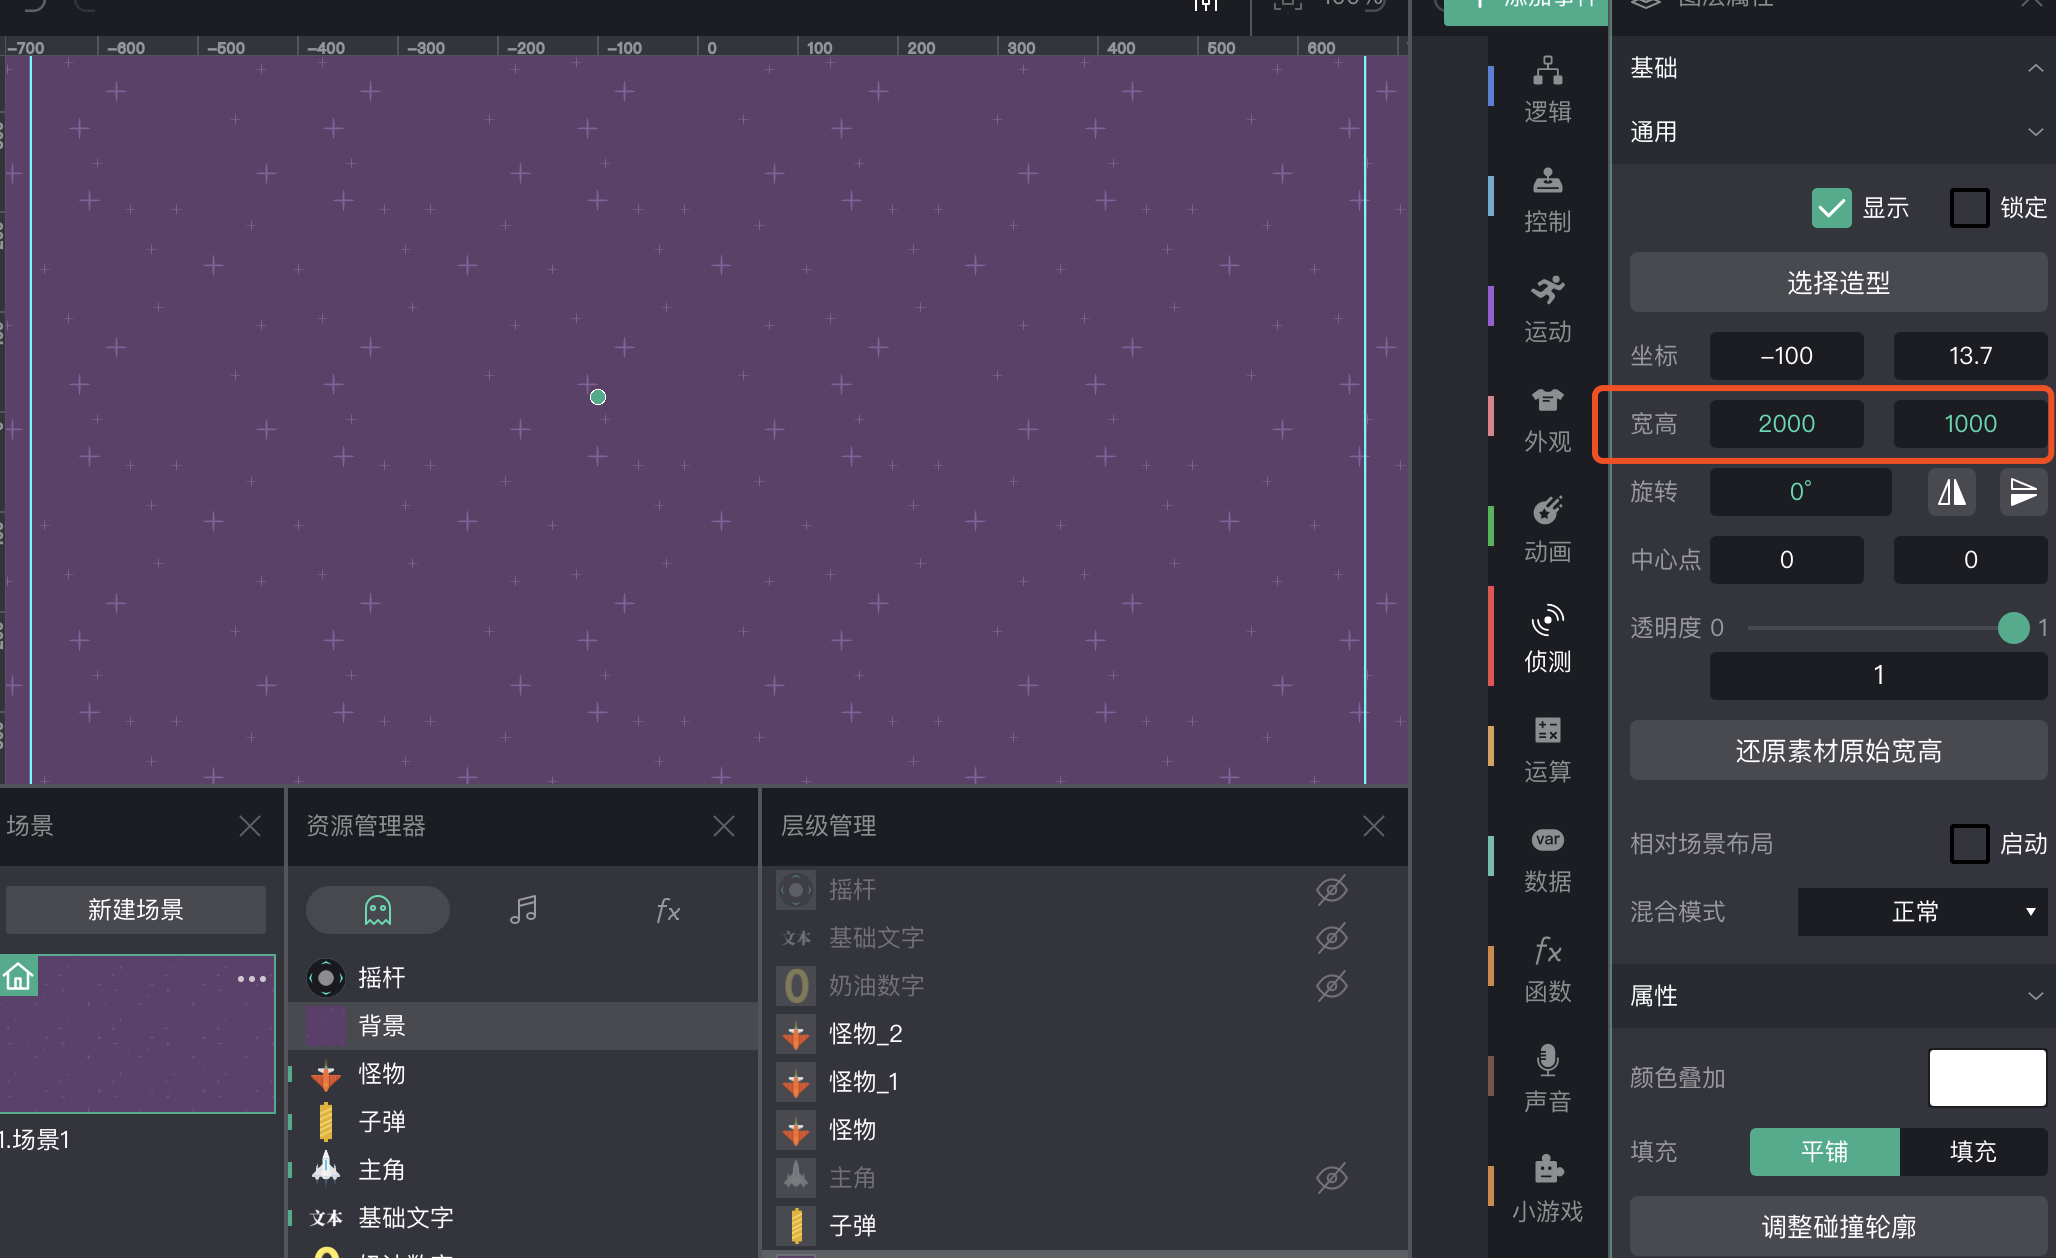Open the 外观 block category
2056x1258 pixels.
pos(1547,420)
